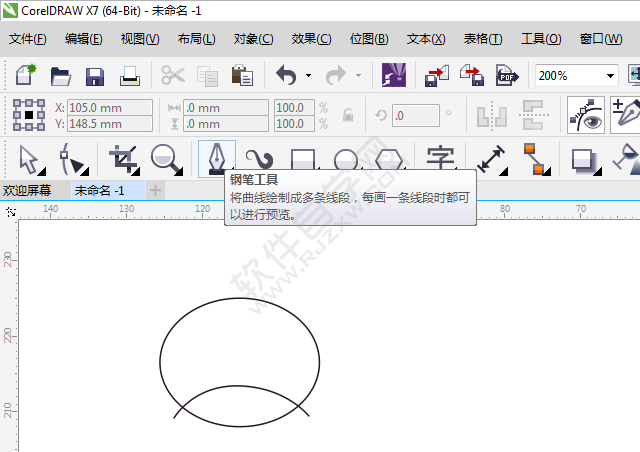Open the 对象(C) menu
This screenshot has height=452, width=640.
(x=253, y=39)
